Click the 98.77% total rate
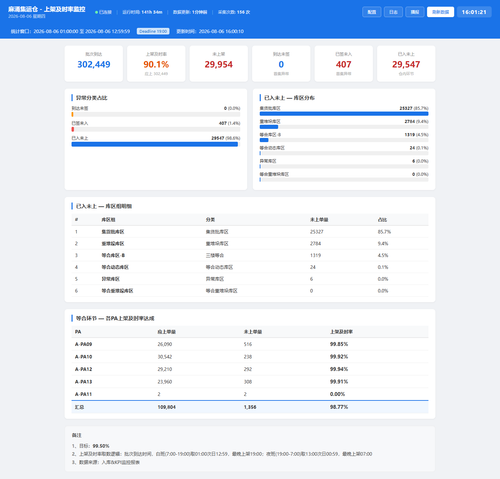The height and width of the screenshot is (479, 500). (339, 407)
